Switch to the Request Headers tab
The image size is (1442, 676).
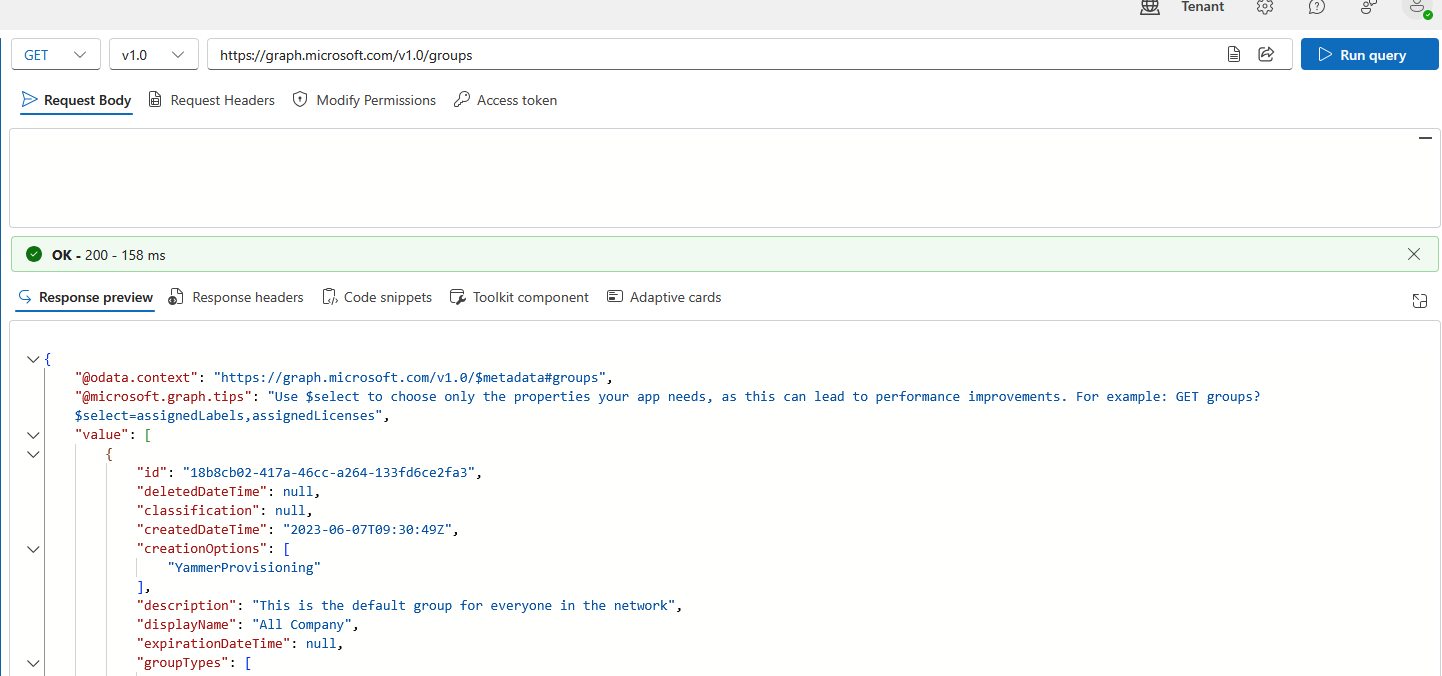211,100
